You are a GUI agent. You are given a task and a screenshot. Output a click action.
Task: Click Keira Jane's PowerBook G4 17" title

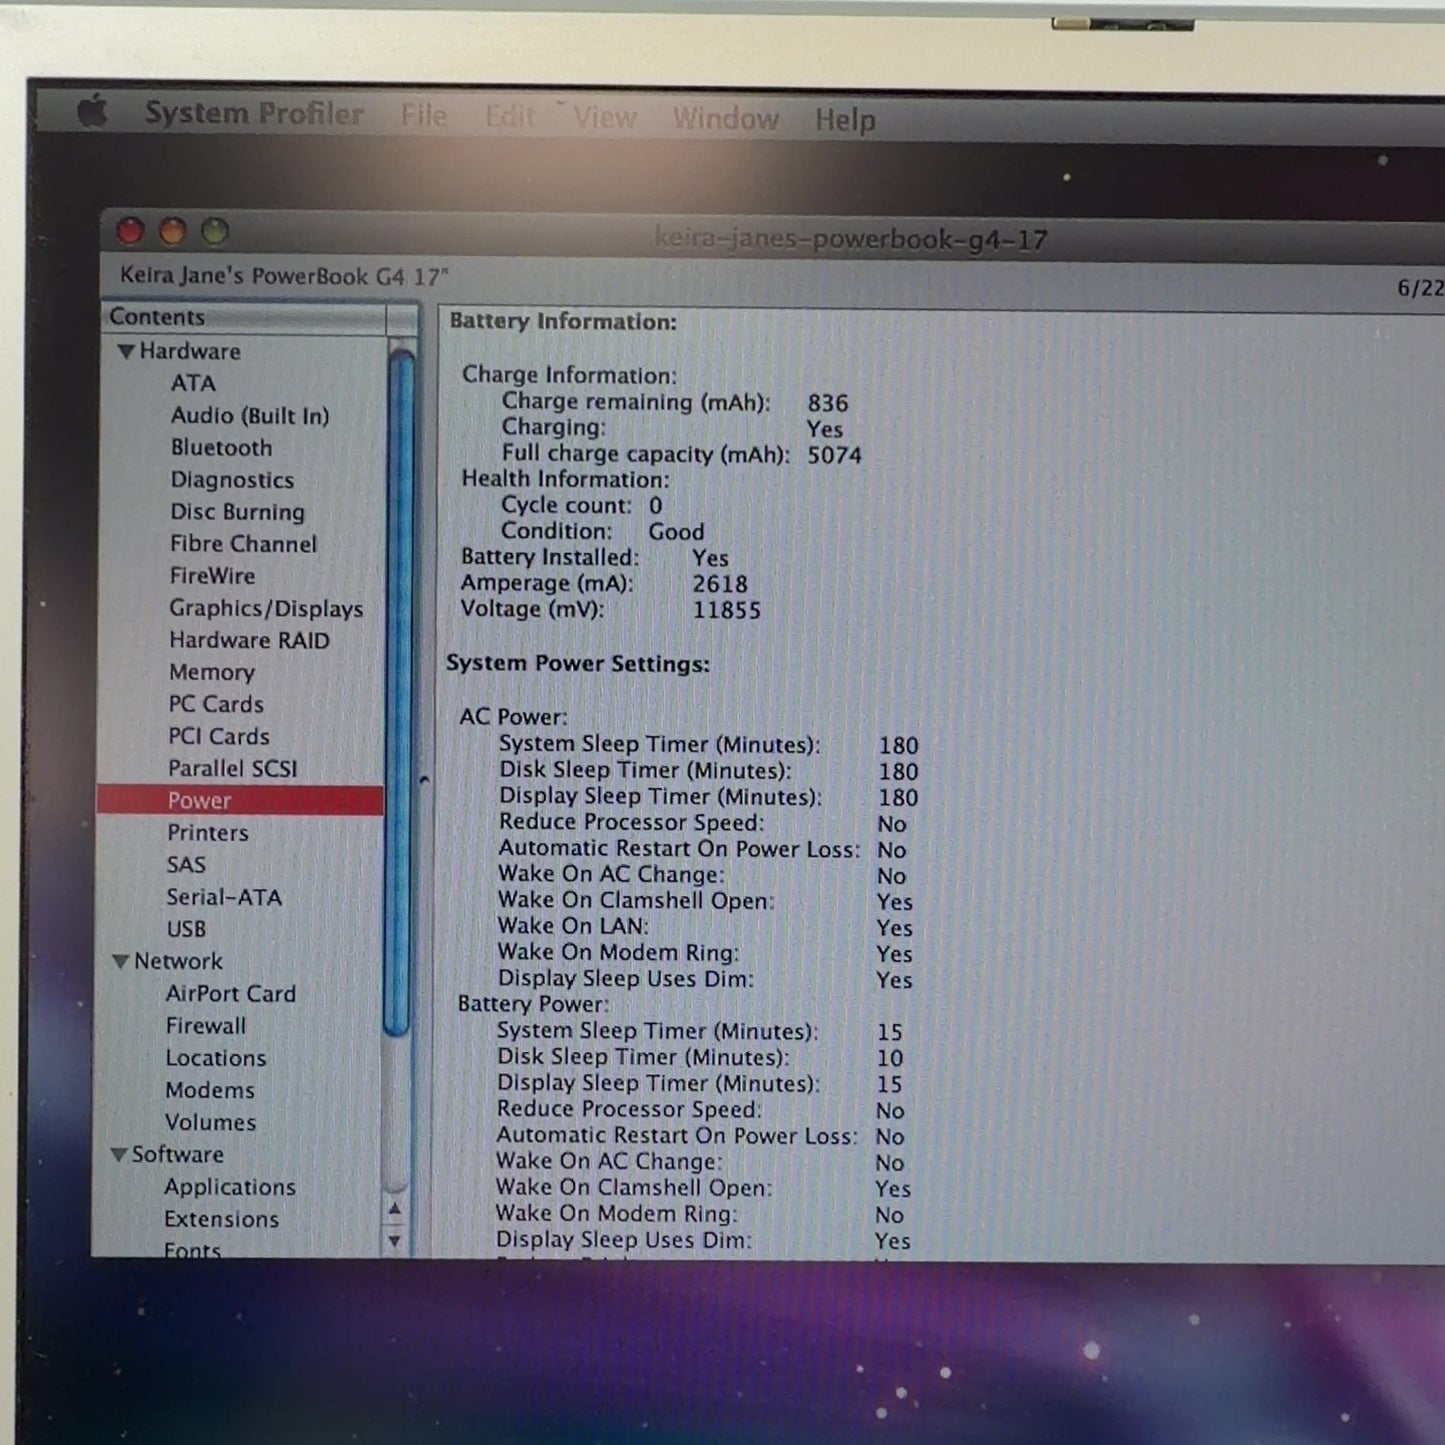pos(284,276)
